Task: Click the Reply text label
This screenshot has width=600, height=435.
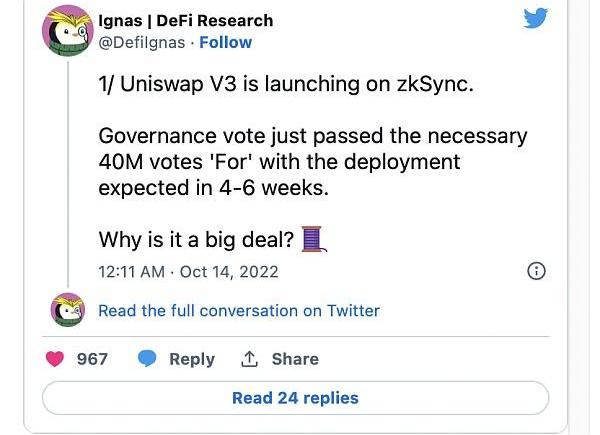Action: point(192,359)
